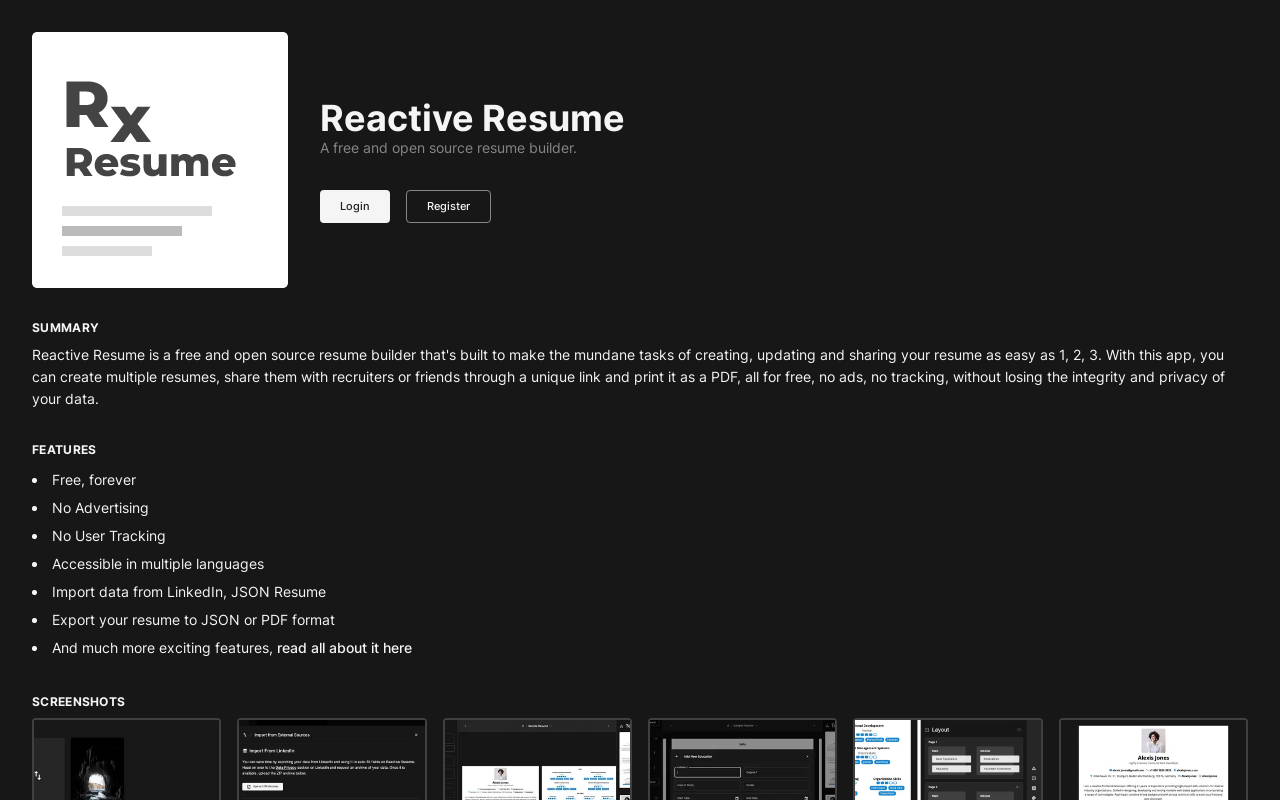This screenshot has height=800, width=1280.
Task: View the Layout panel screenshot thumbnail
Action: (948, 759)
